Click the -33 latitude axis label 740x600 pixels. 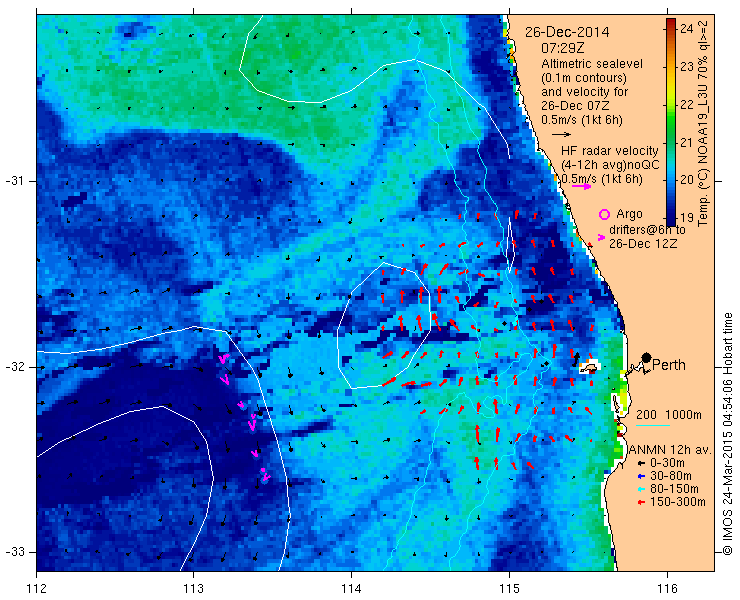(17, 552)
